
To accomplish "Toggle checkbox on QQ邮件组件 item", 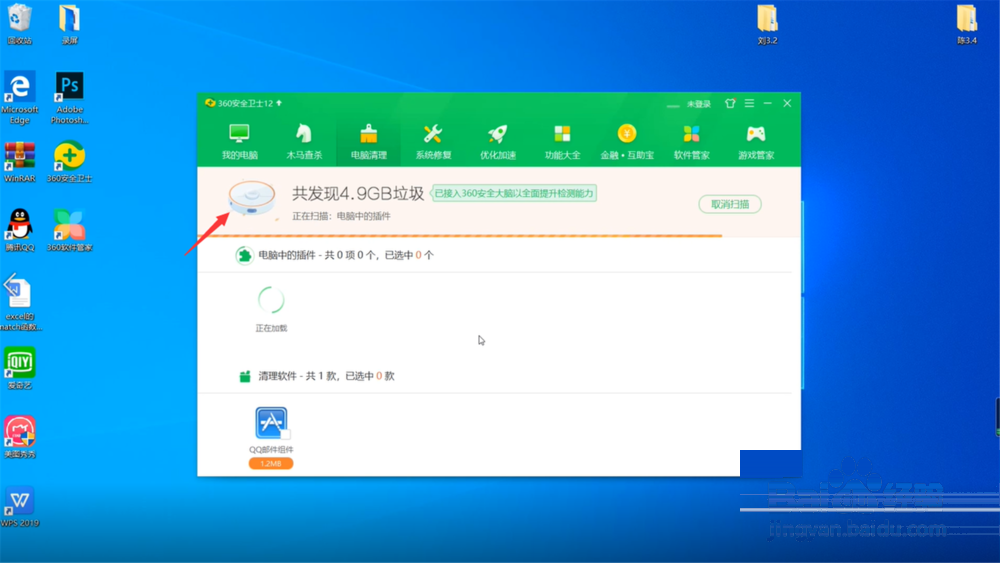I will pos(285,434).
